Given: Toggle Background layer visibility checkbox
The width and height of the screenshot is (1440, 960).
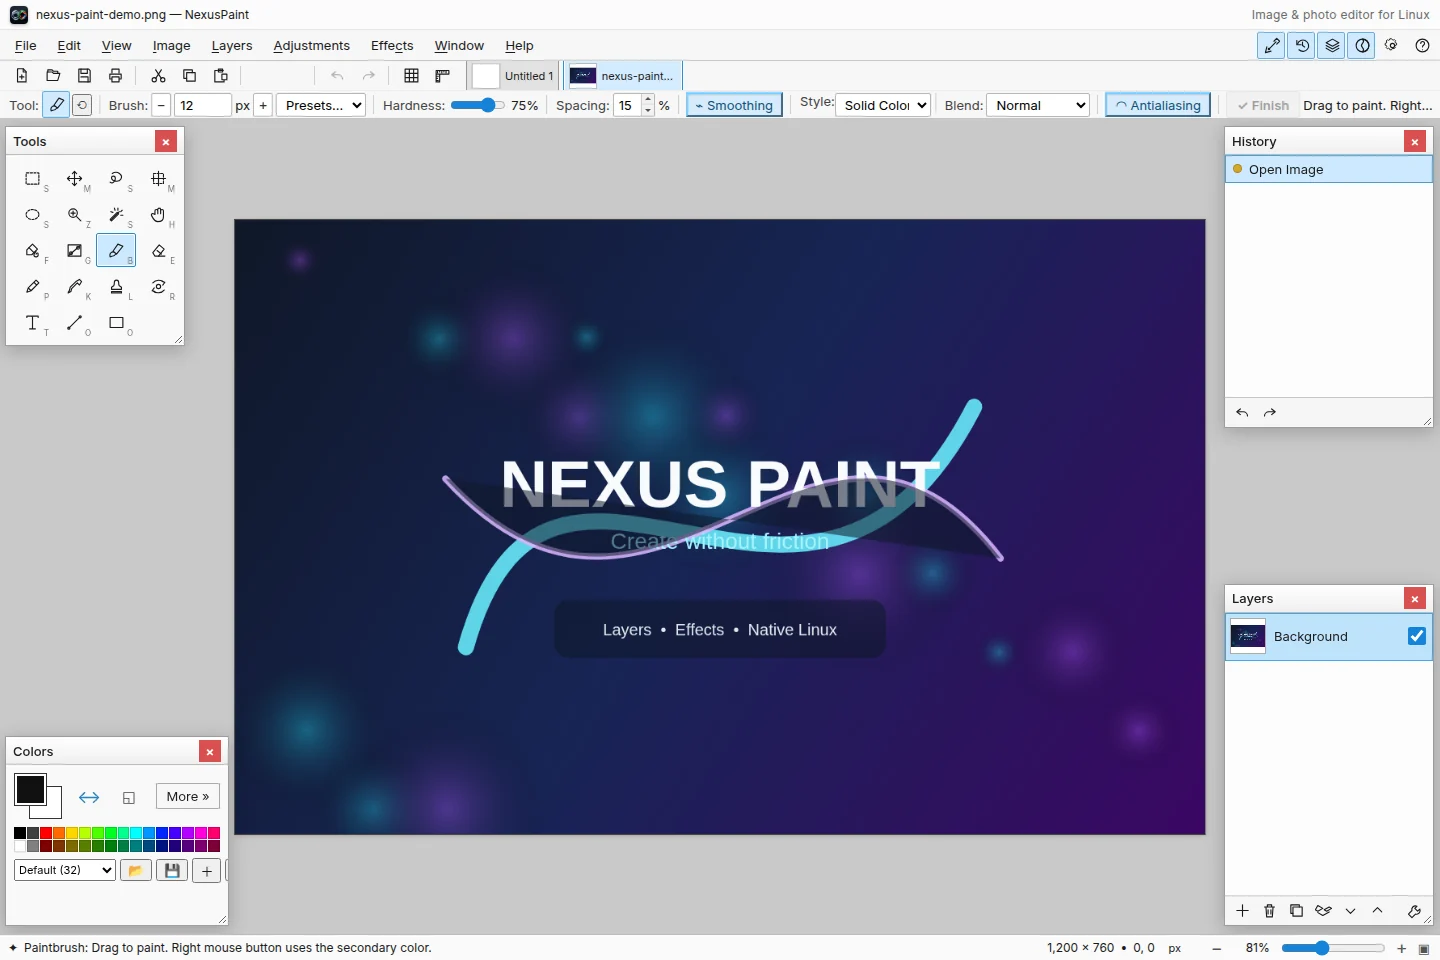Looking at the screenshot, I should 1417,636.
